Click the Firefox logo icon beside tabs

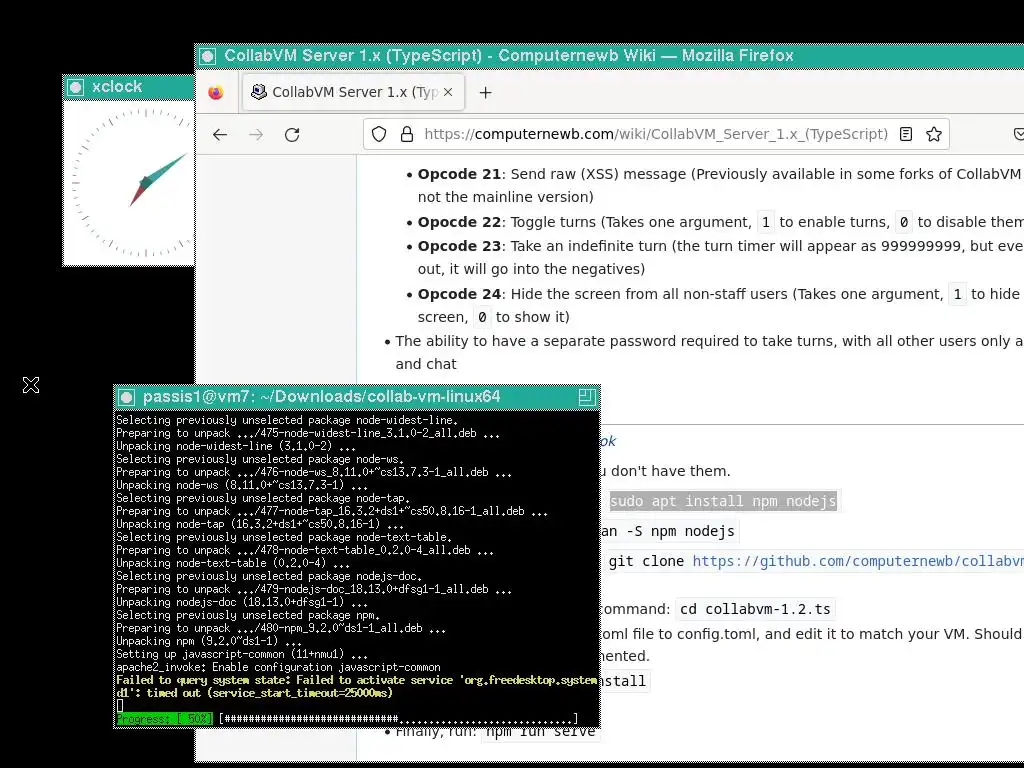[x=216, y=93]
